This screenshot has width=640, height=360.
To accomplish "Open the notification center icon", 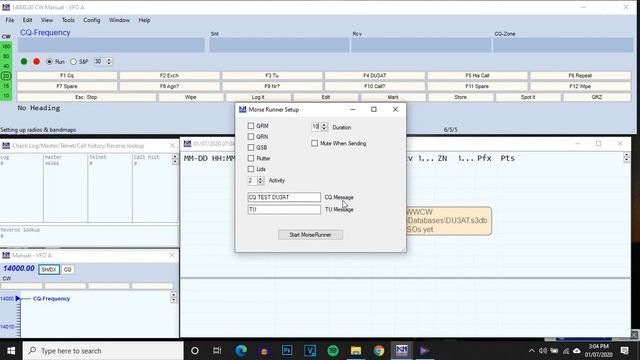I will (x=624, y=351).
